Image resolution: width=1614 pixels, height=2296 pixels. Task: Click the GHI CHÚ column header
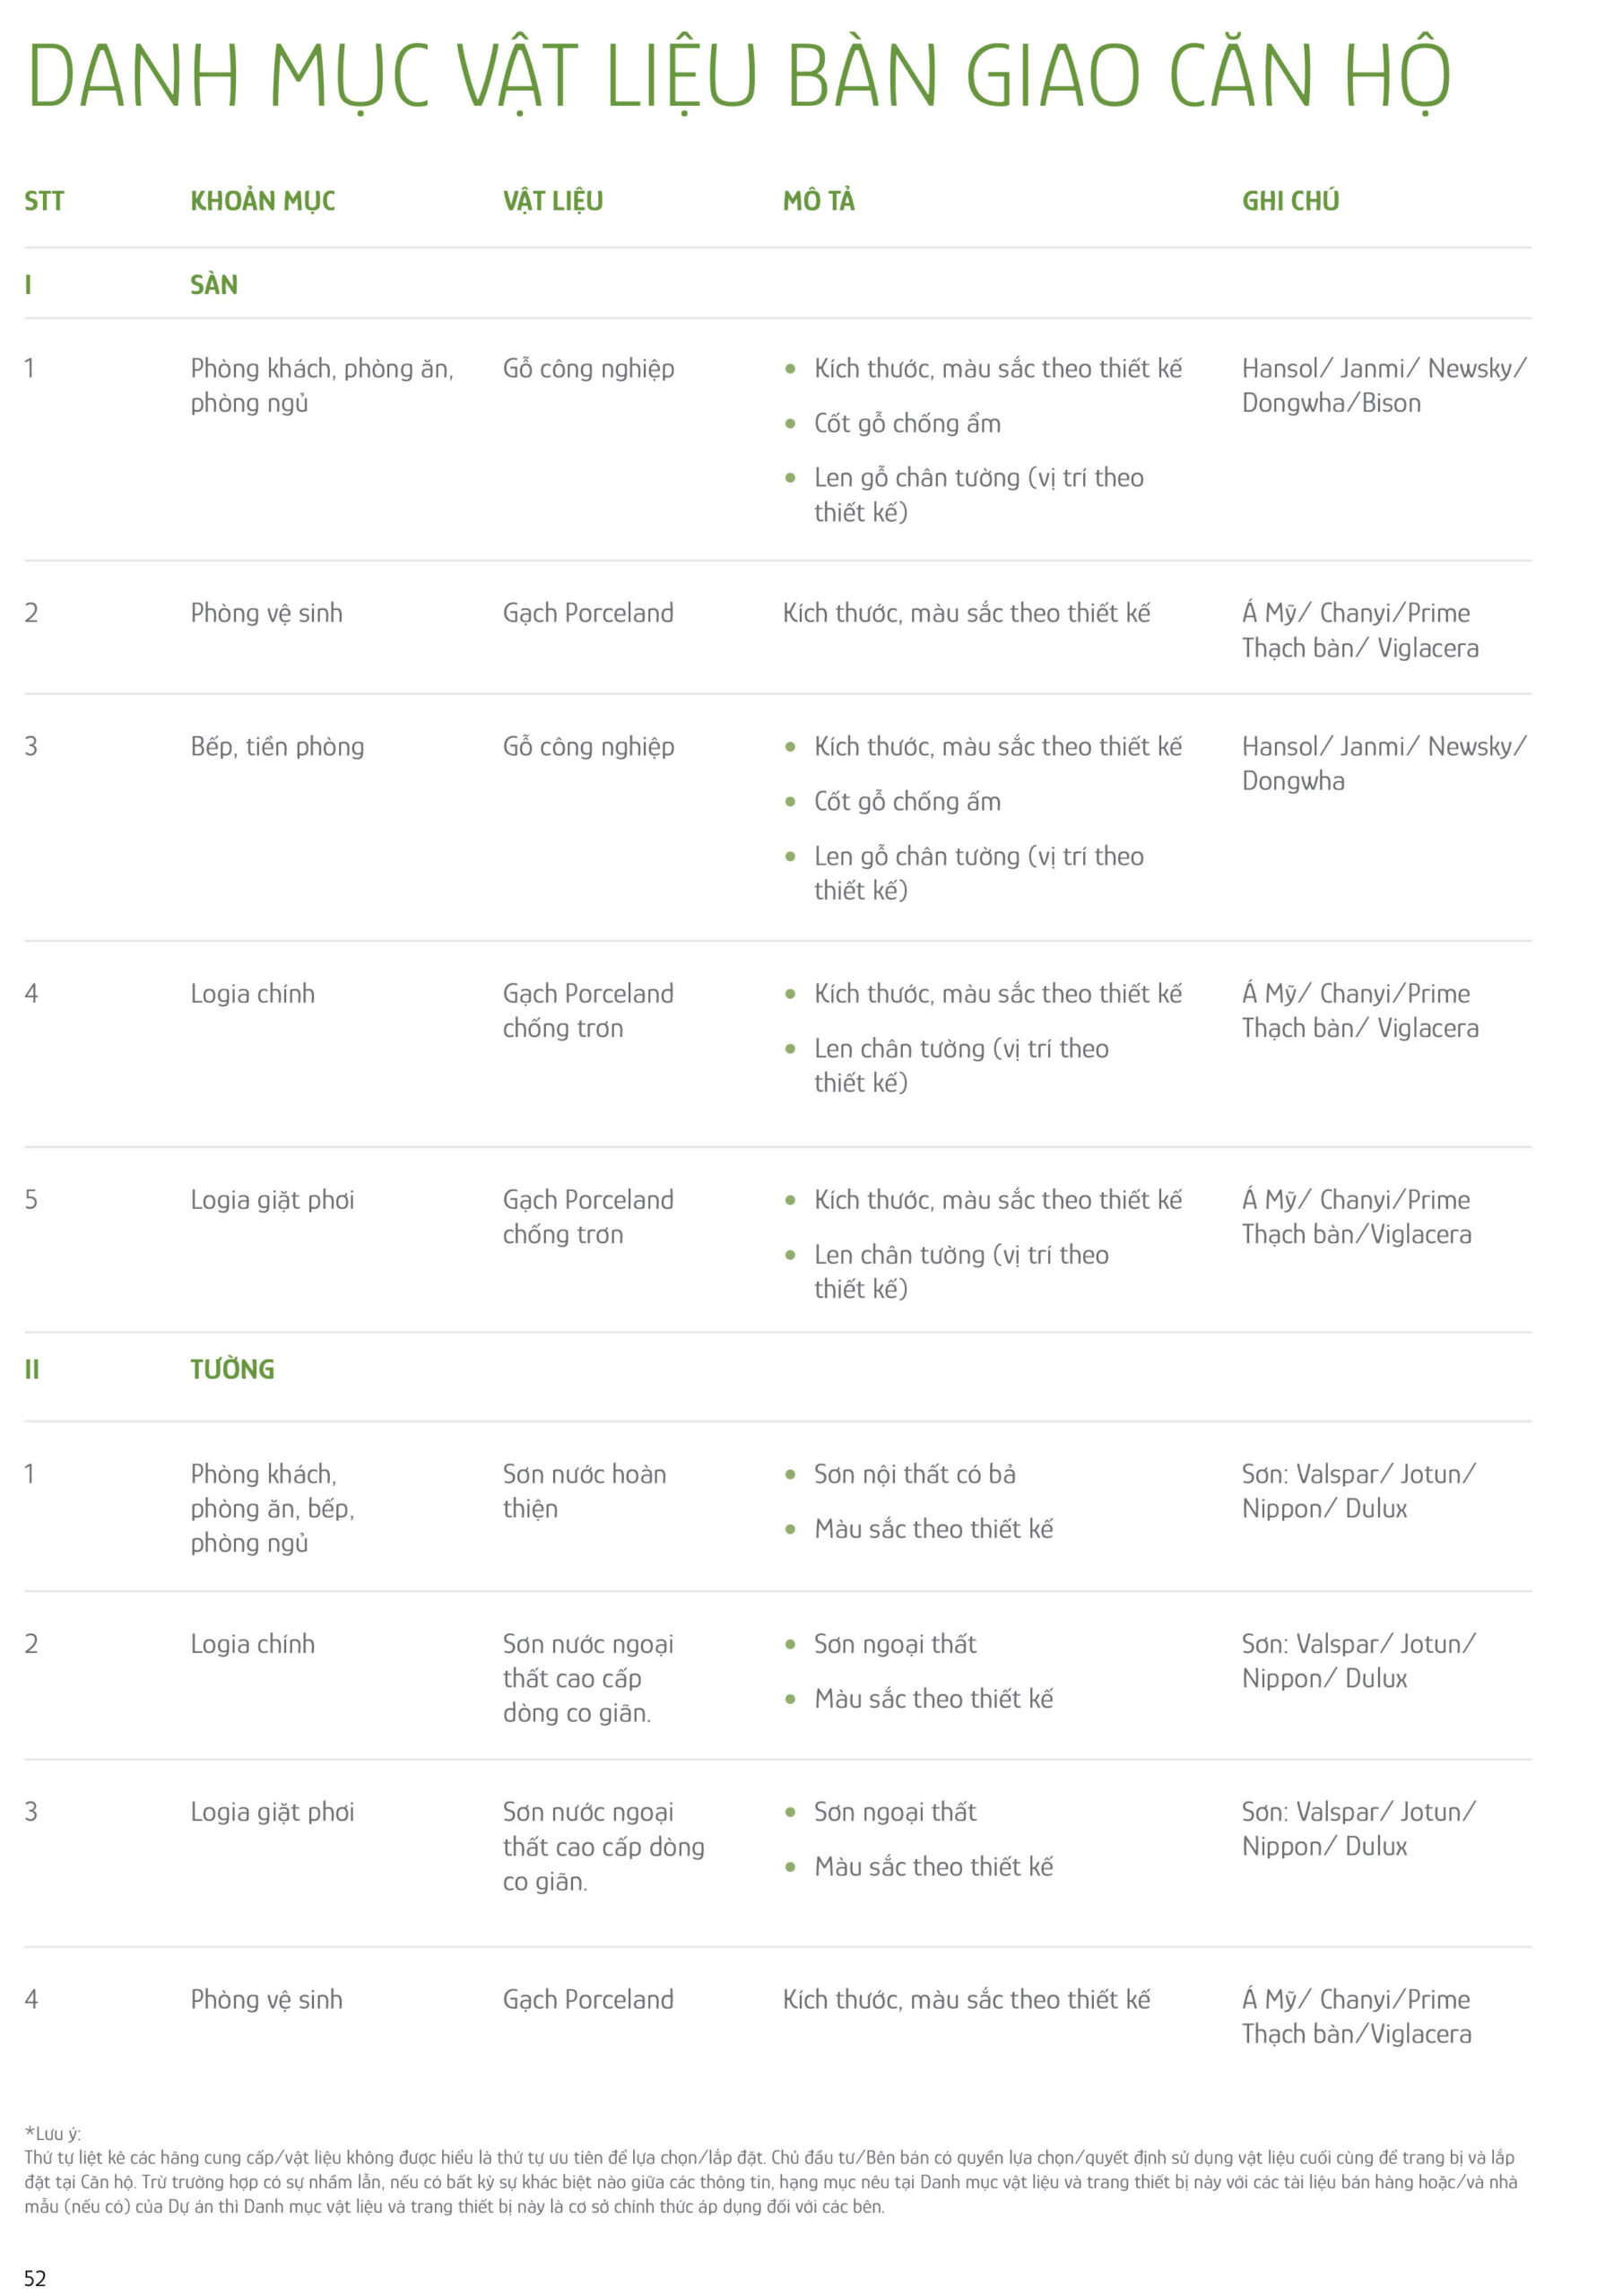point(1290,201)
